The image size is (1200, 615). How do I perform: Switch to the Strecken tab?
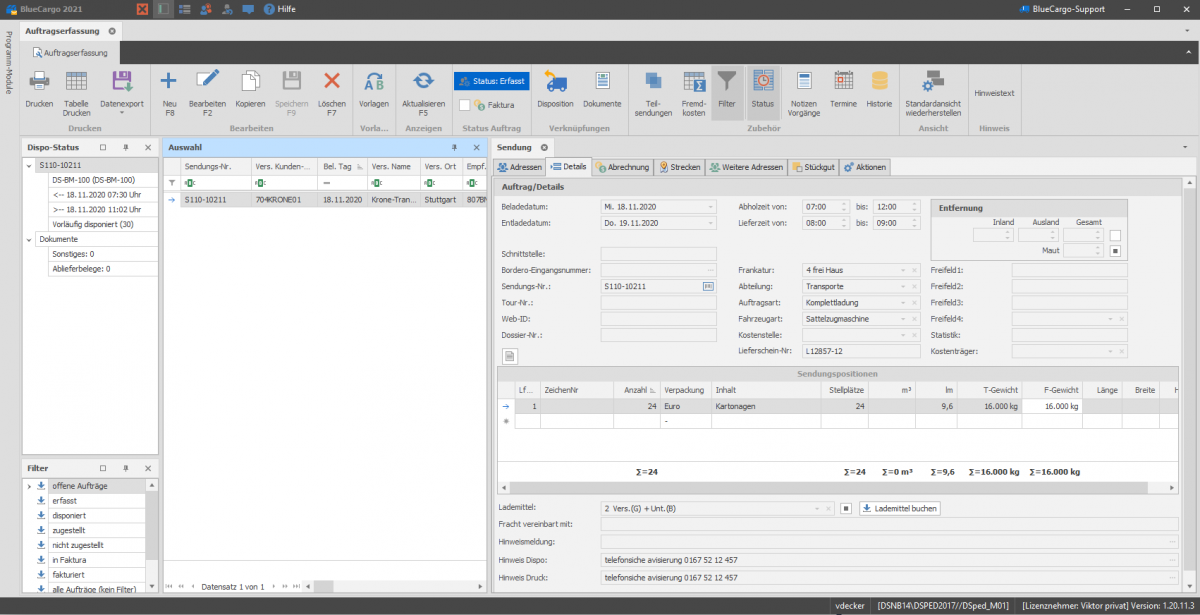click(679, 167)
